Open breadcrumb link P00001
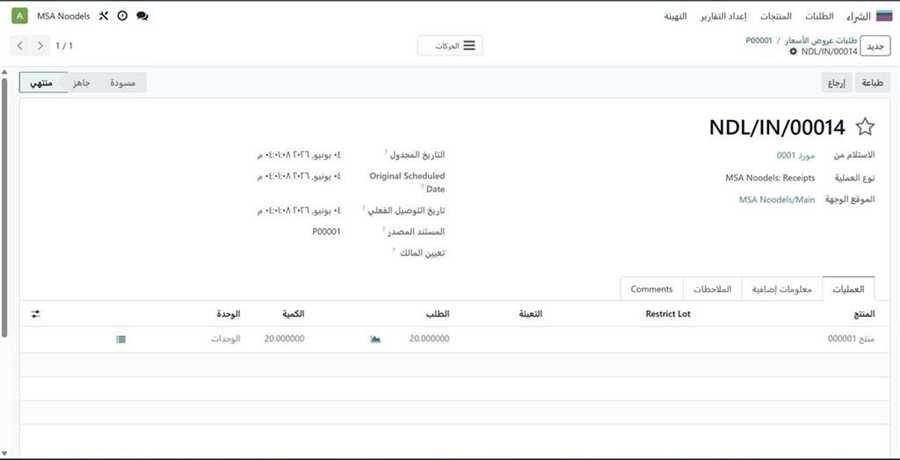 [x=759, y=41]
